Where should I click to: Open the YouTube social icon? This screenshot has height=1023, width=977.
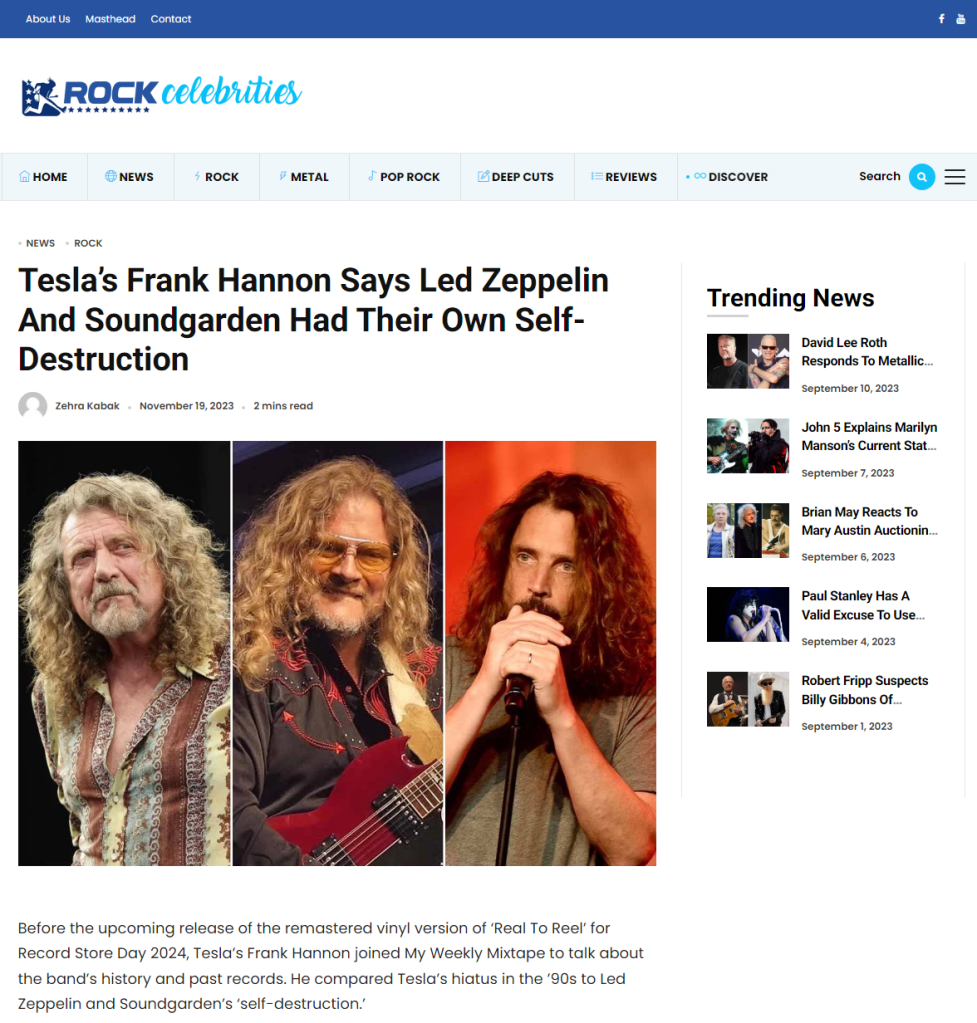click(961, 19)
